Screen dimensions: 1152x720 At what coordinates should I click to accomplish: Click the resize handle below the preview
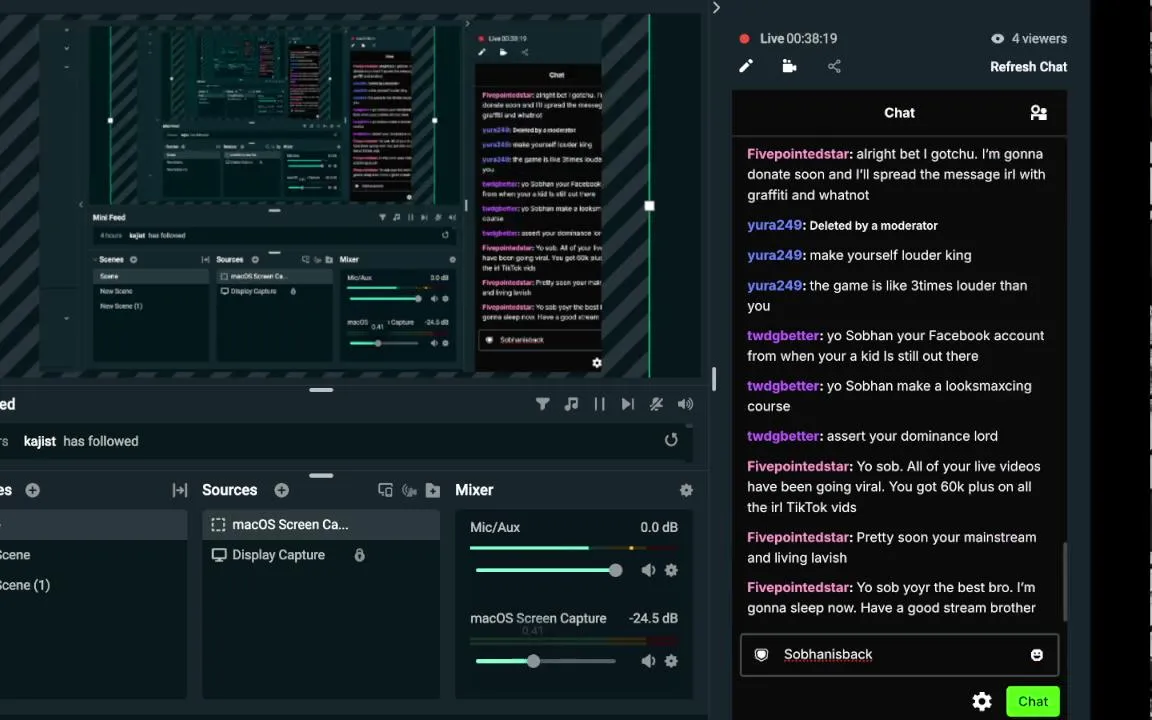tap(321, 390)
